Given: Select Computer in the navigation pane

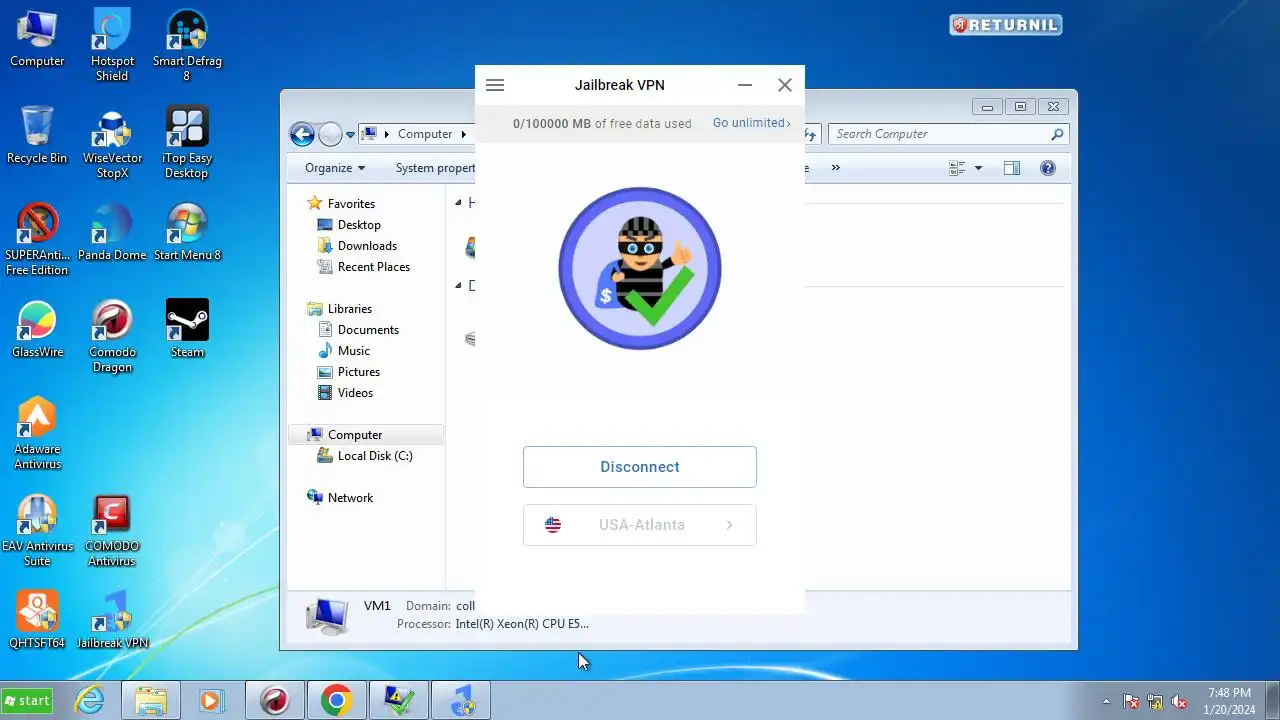Looking at the screenshot, I should click(x=366, y=435).
